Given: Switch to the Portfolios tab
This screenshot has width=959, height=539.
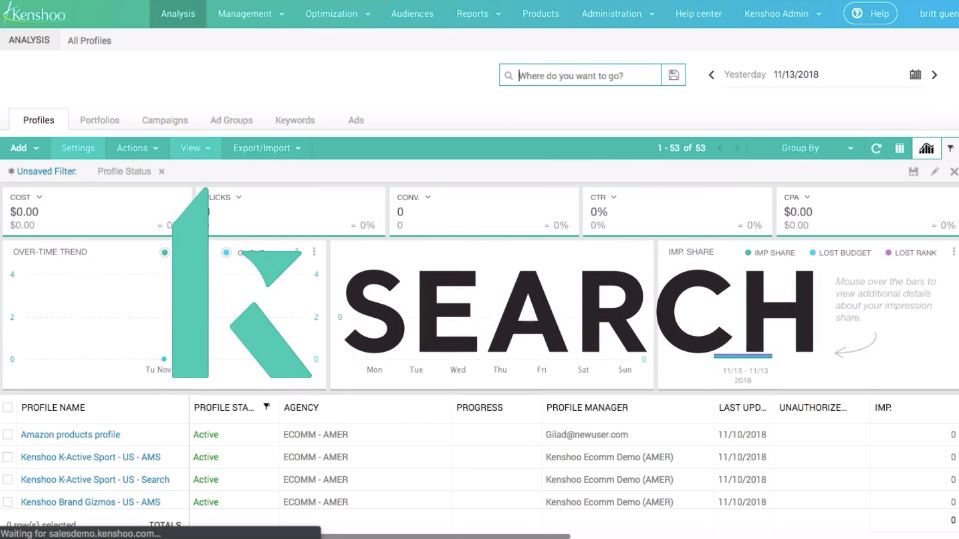Looking at the screenshot, I should (x=100, y=120).
